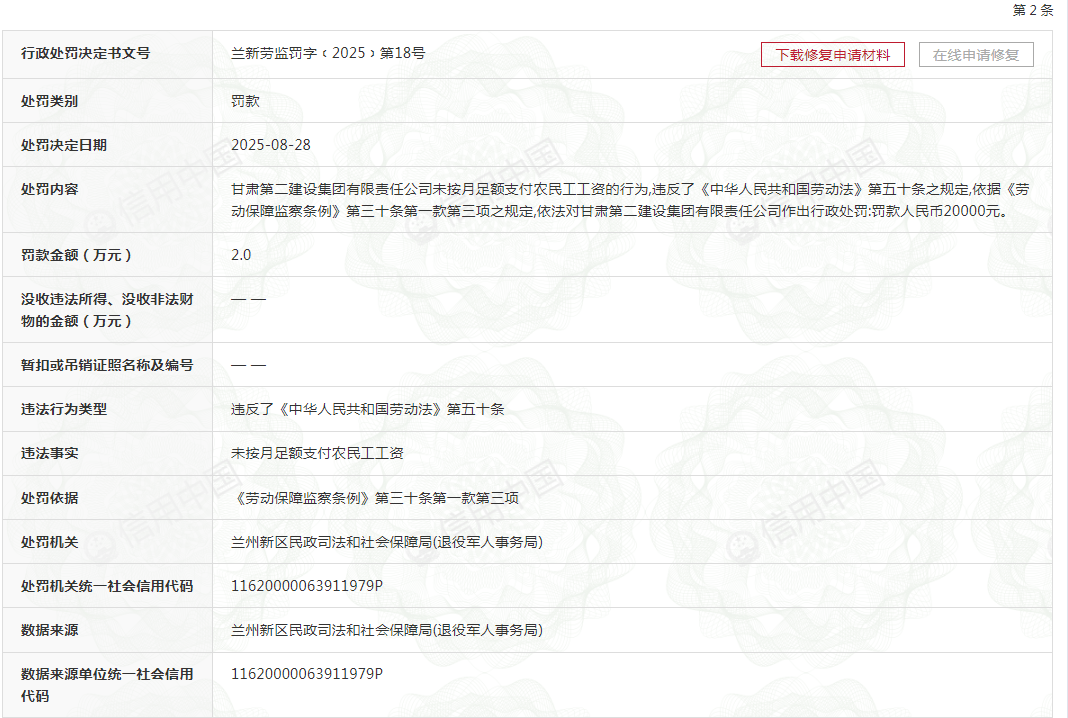
Task: Click the credit code in 数据来源单位统一社会信用代码 row
Action: point(307,674)
